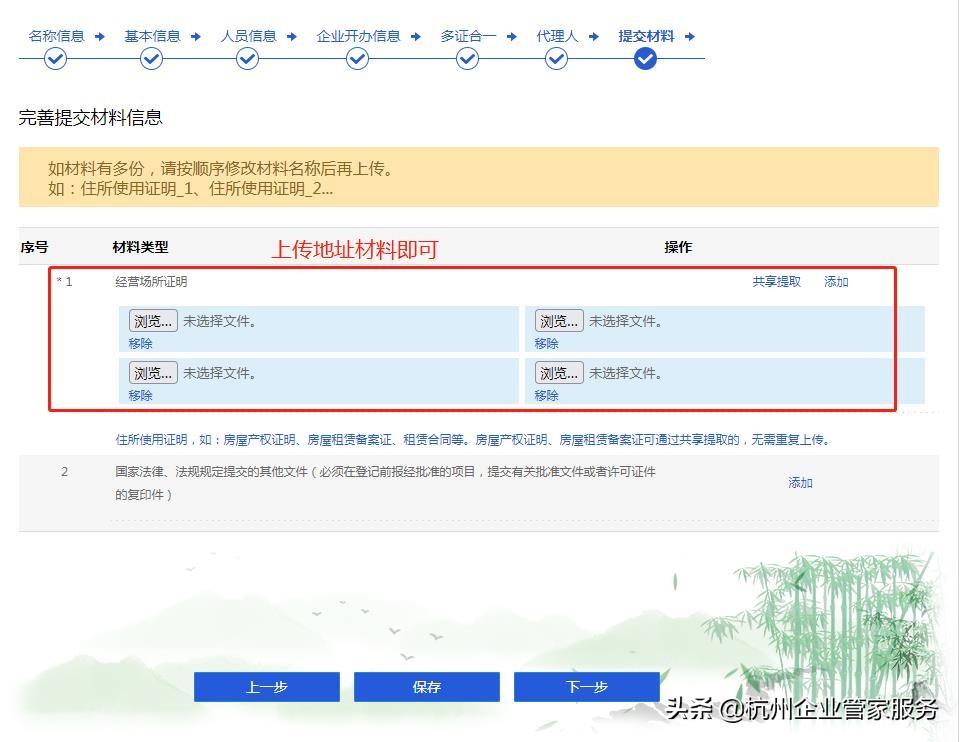The width and height of the screenshot is (960, 742).
Task: Click the top-left 浏览 file button
Action: 153,321
